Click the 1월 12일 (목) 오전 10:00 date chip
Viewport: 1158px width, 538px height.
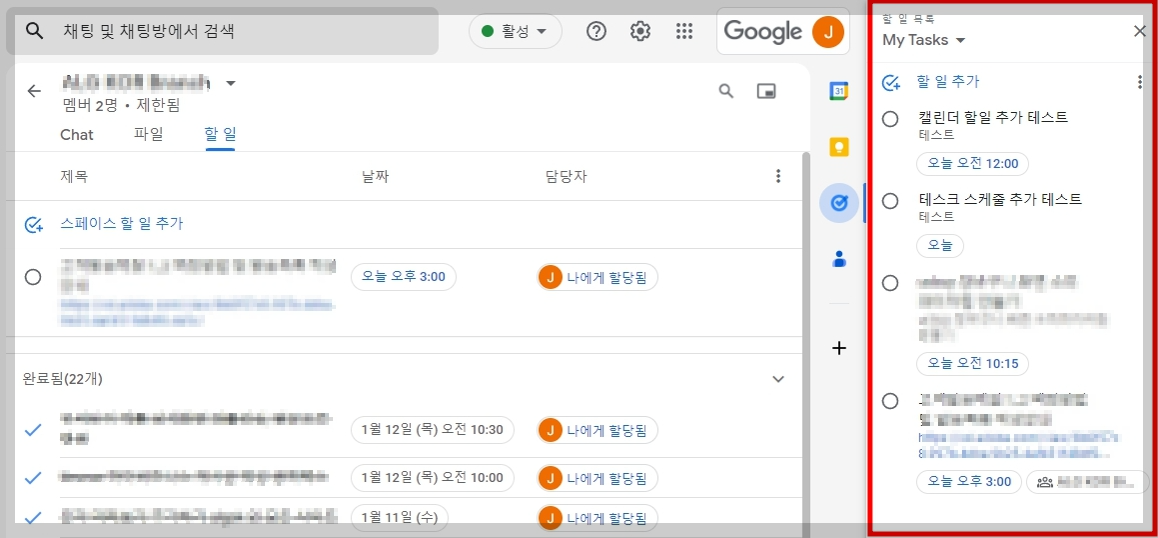(432, 477)
